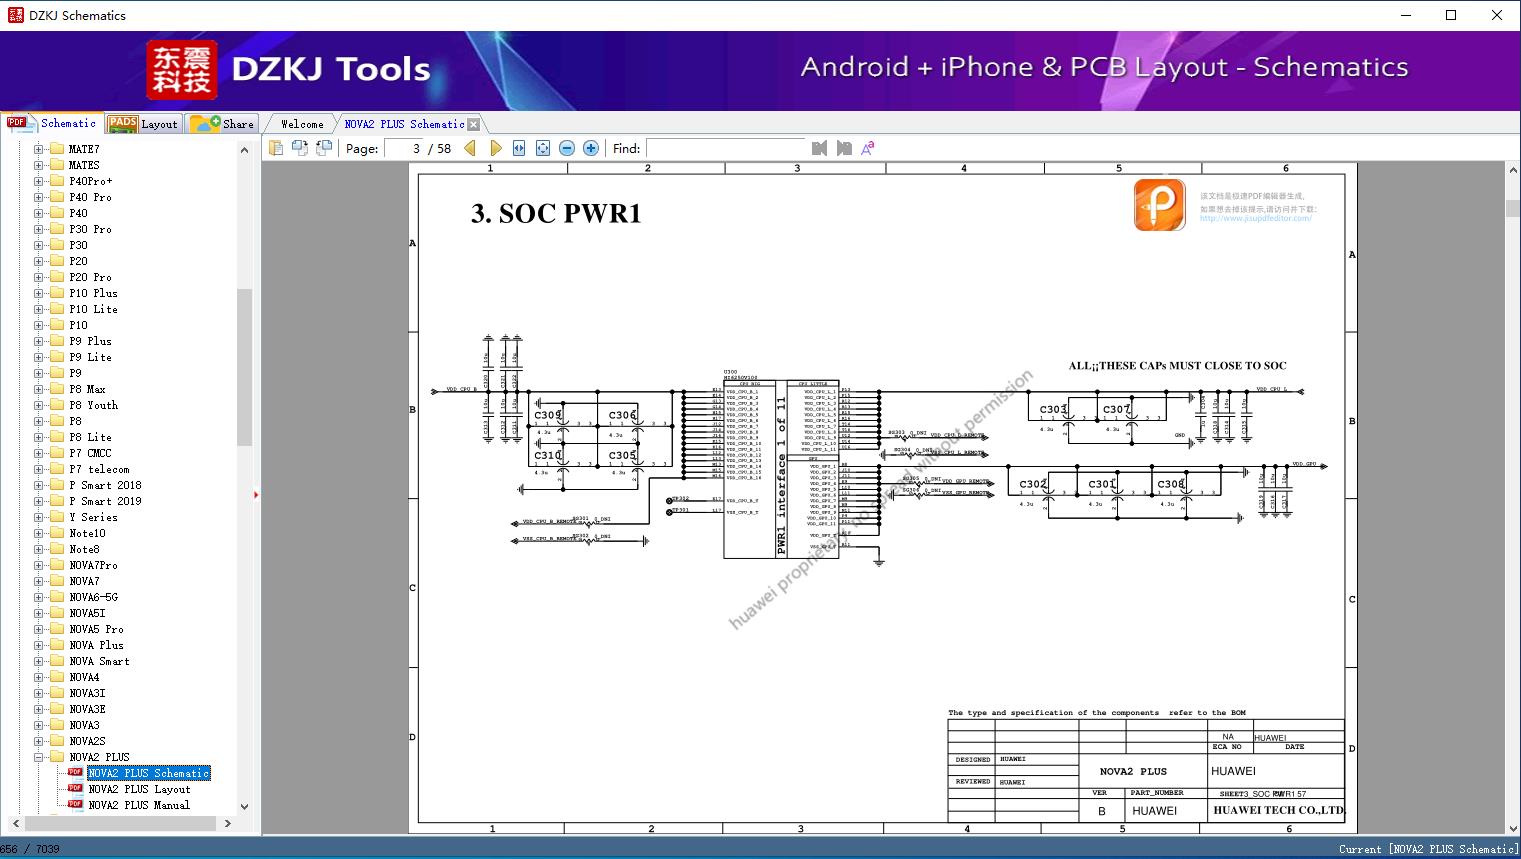
Task: Close the NOVA2 PLUS Schematic tab
Action: click(474, 124)
